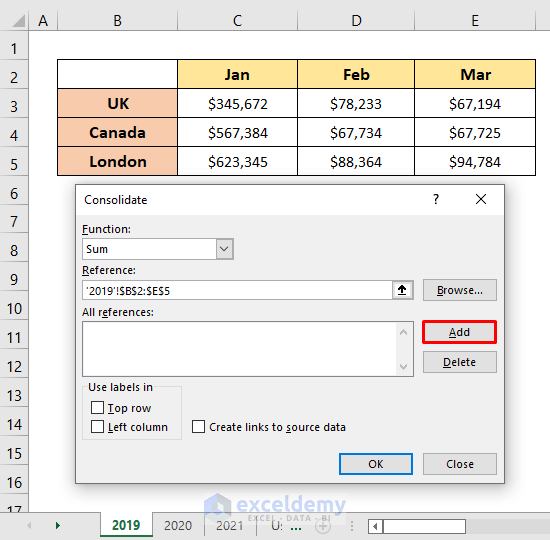Select column D header

click(356, 21)
